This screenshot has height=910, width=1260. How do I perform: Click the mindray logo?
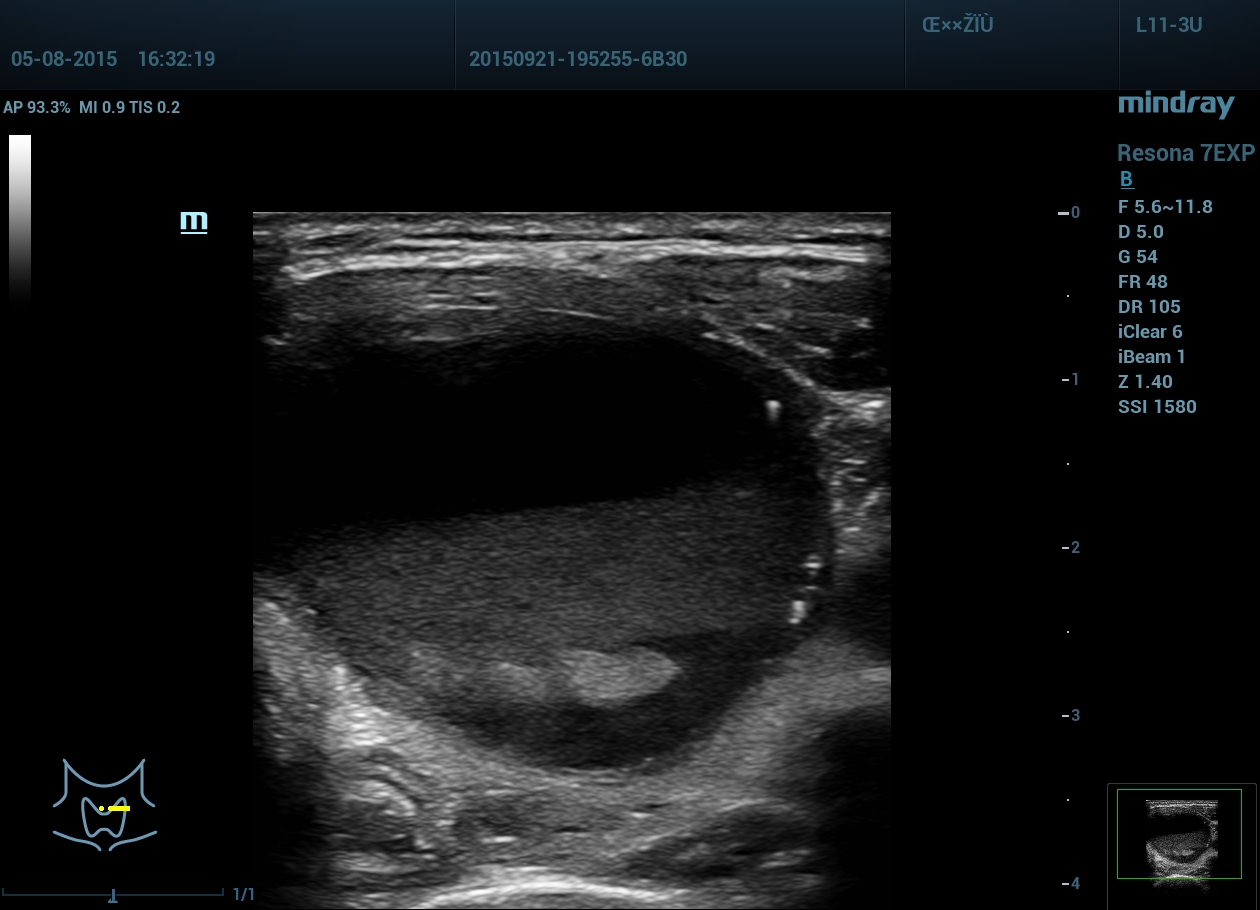[x=1176, y=104]
